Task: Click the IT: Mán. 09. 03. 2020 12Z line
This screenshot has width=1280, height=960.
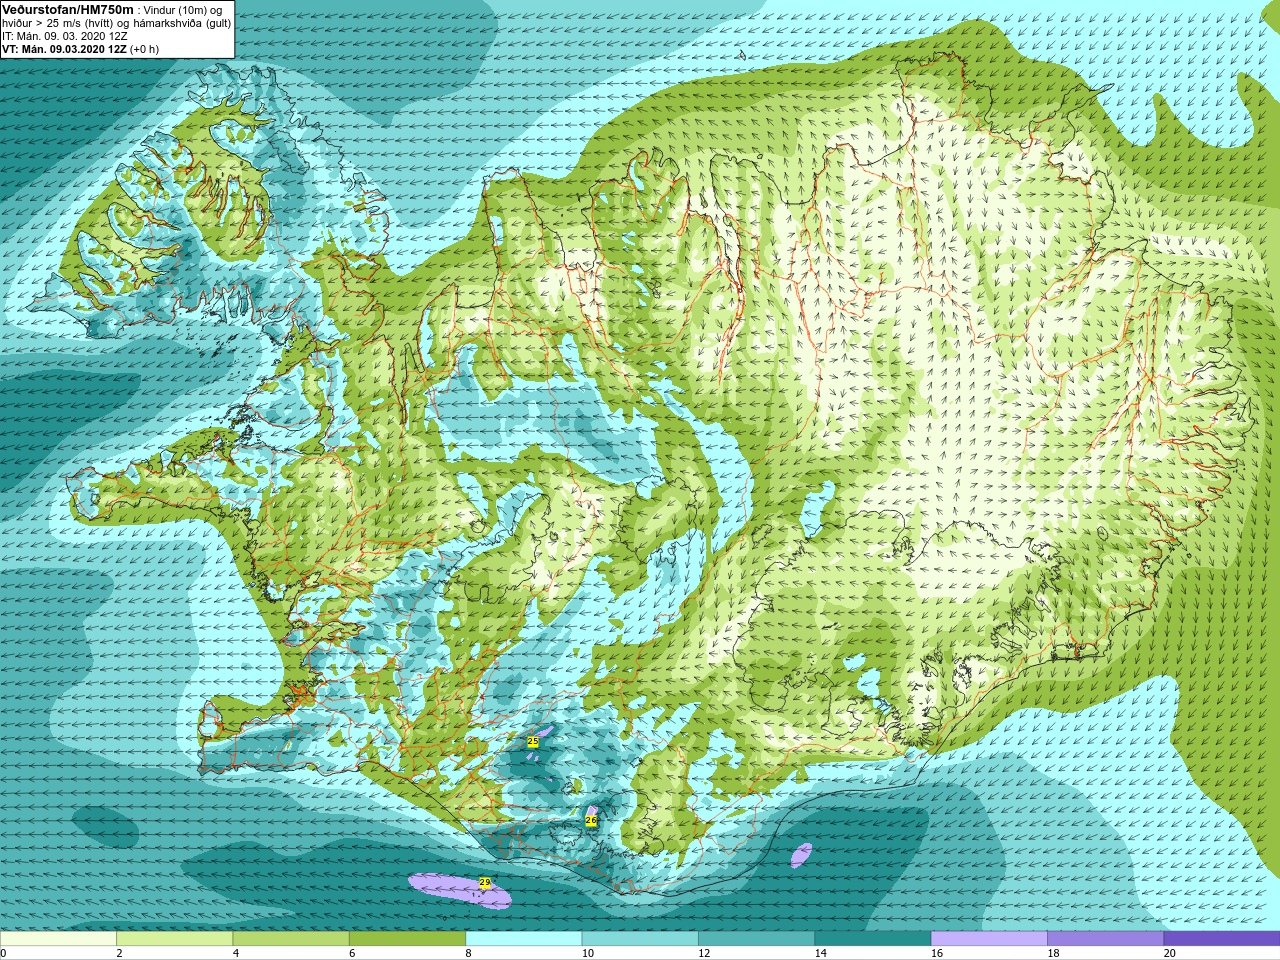Action: pyautogui.click(x=65, y=36)
